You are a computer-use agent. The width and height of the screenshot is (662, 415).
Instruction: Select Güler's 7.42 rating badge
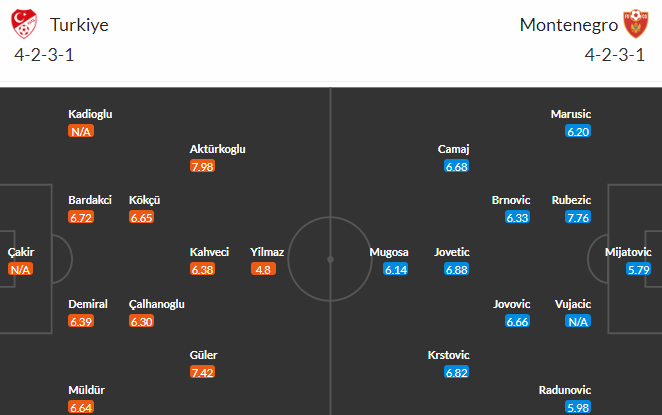tap(202, 372)
